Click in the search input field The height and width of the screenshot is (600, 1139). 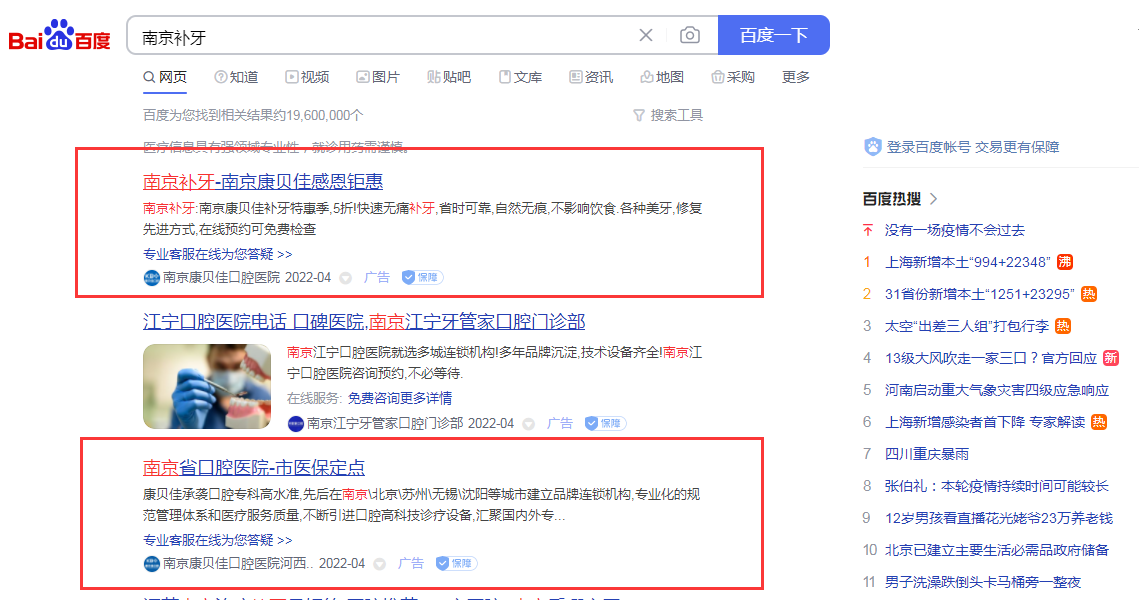tap(380, 36)
